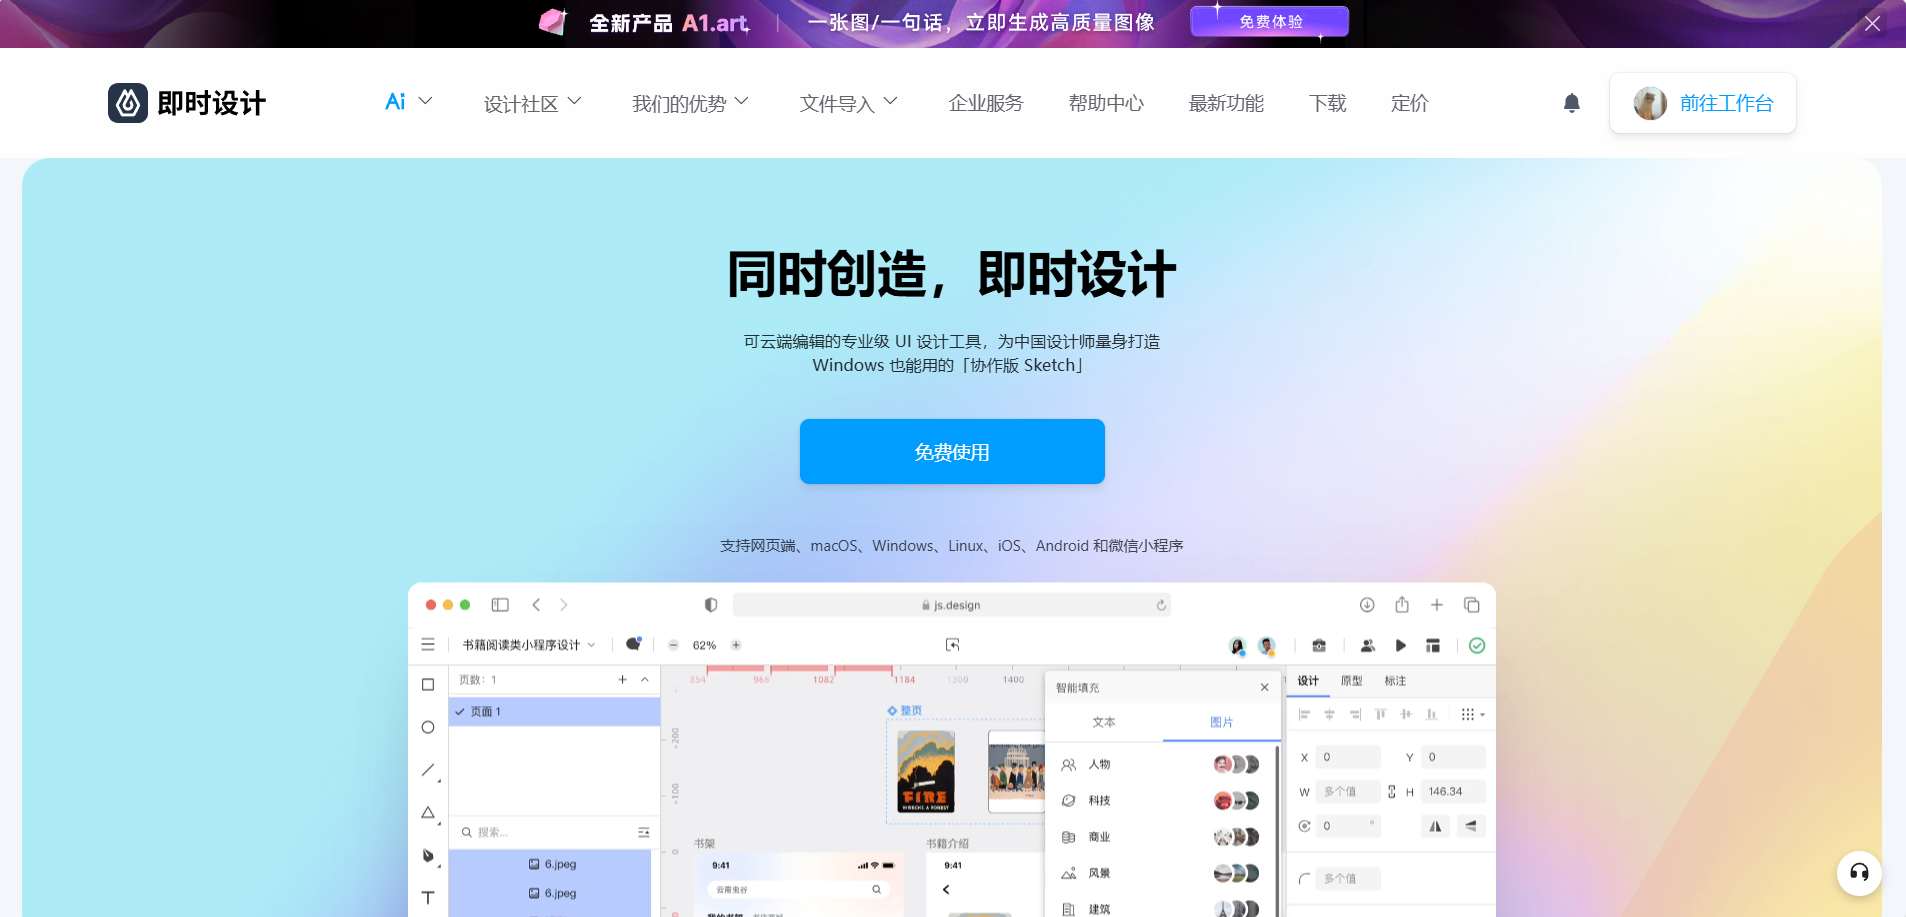Expand the 我们的优势 dropdown
1906x917 pixels.
coord(690,103)
